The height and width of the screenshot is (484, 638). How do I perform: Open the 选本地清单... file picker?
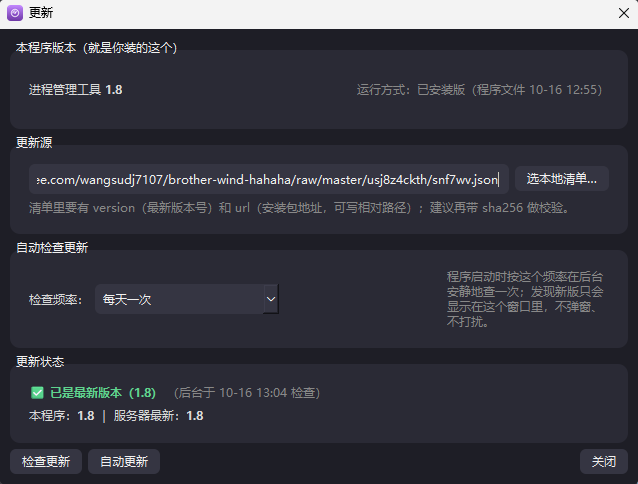coord(562,179)
